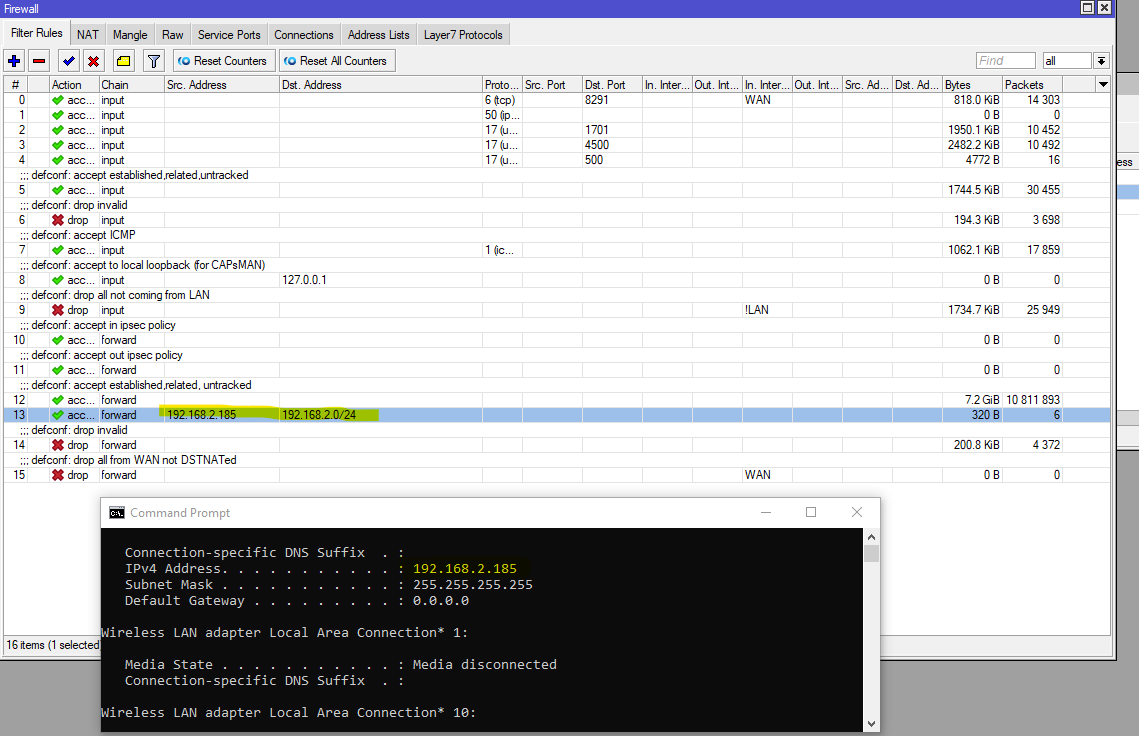Open the Service Ports tab
The width and height of the screenshot is (1139, 736).
(229, 35)
